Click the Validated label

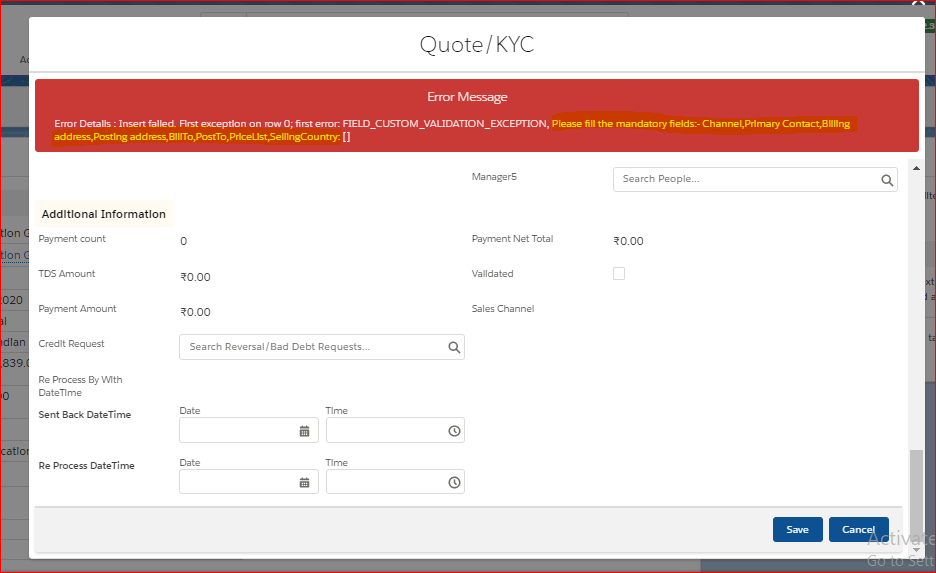tap(492, 273)
